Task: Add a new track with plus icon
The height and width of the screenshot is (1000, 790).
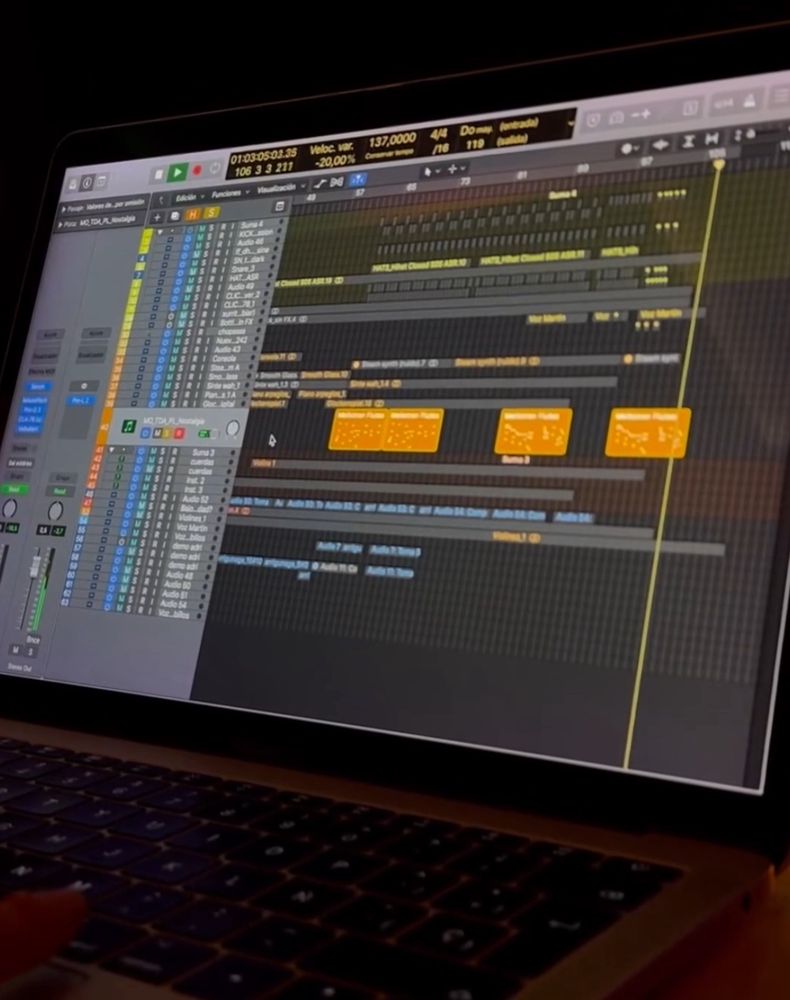Action: click(157, 217)
